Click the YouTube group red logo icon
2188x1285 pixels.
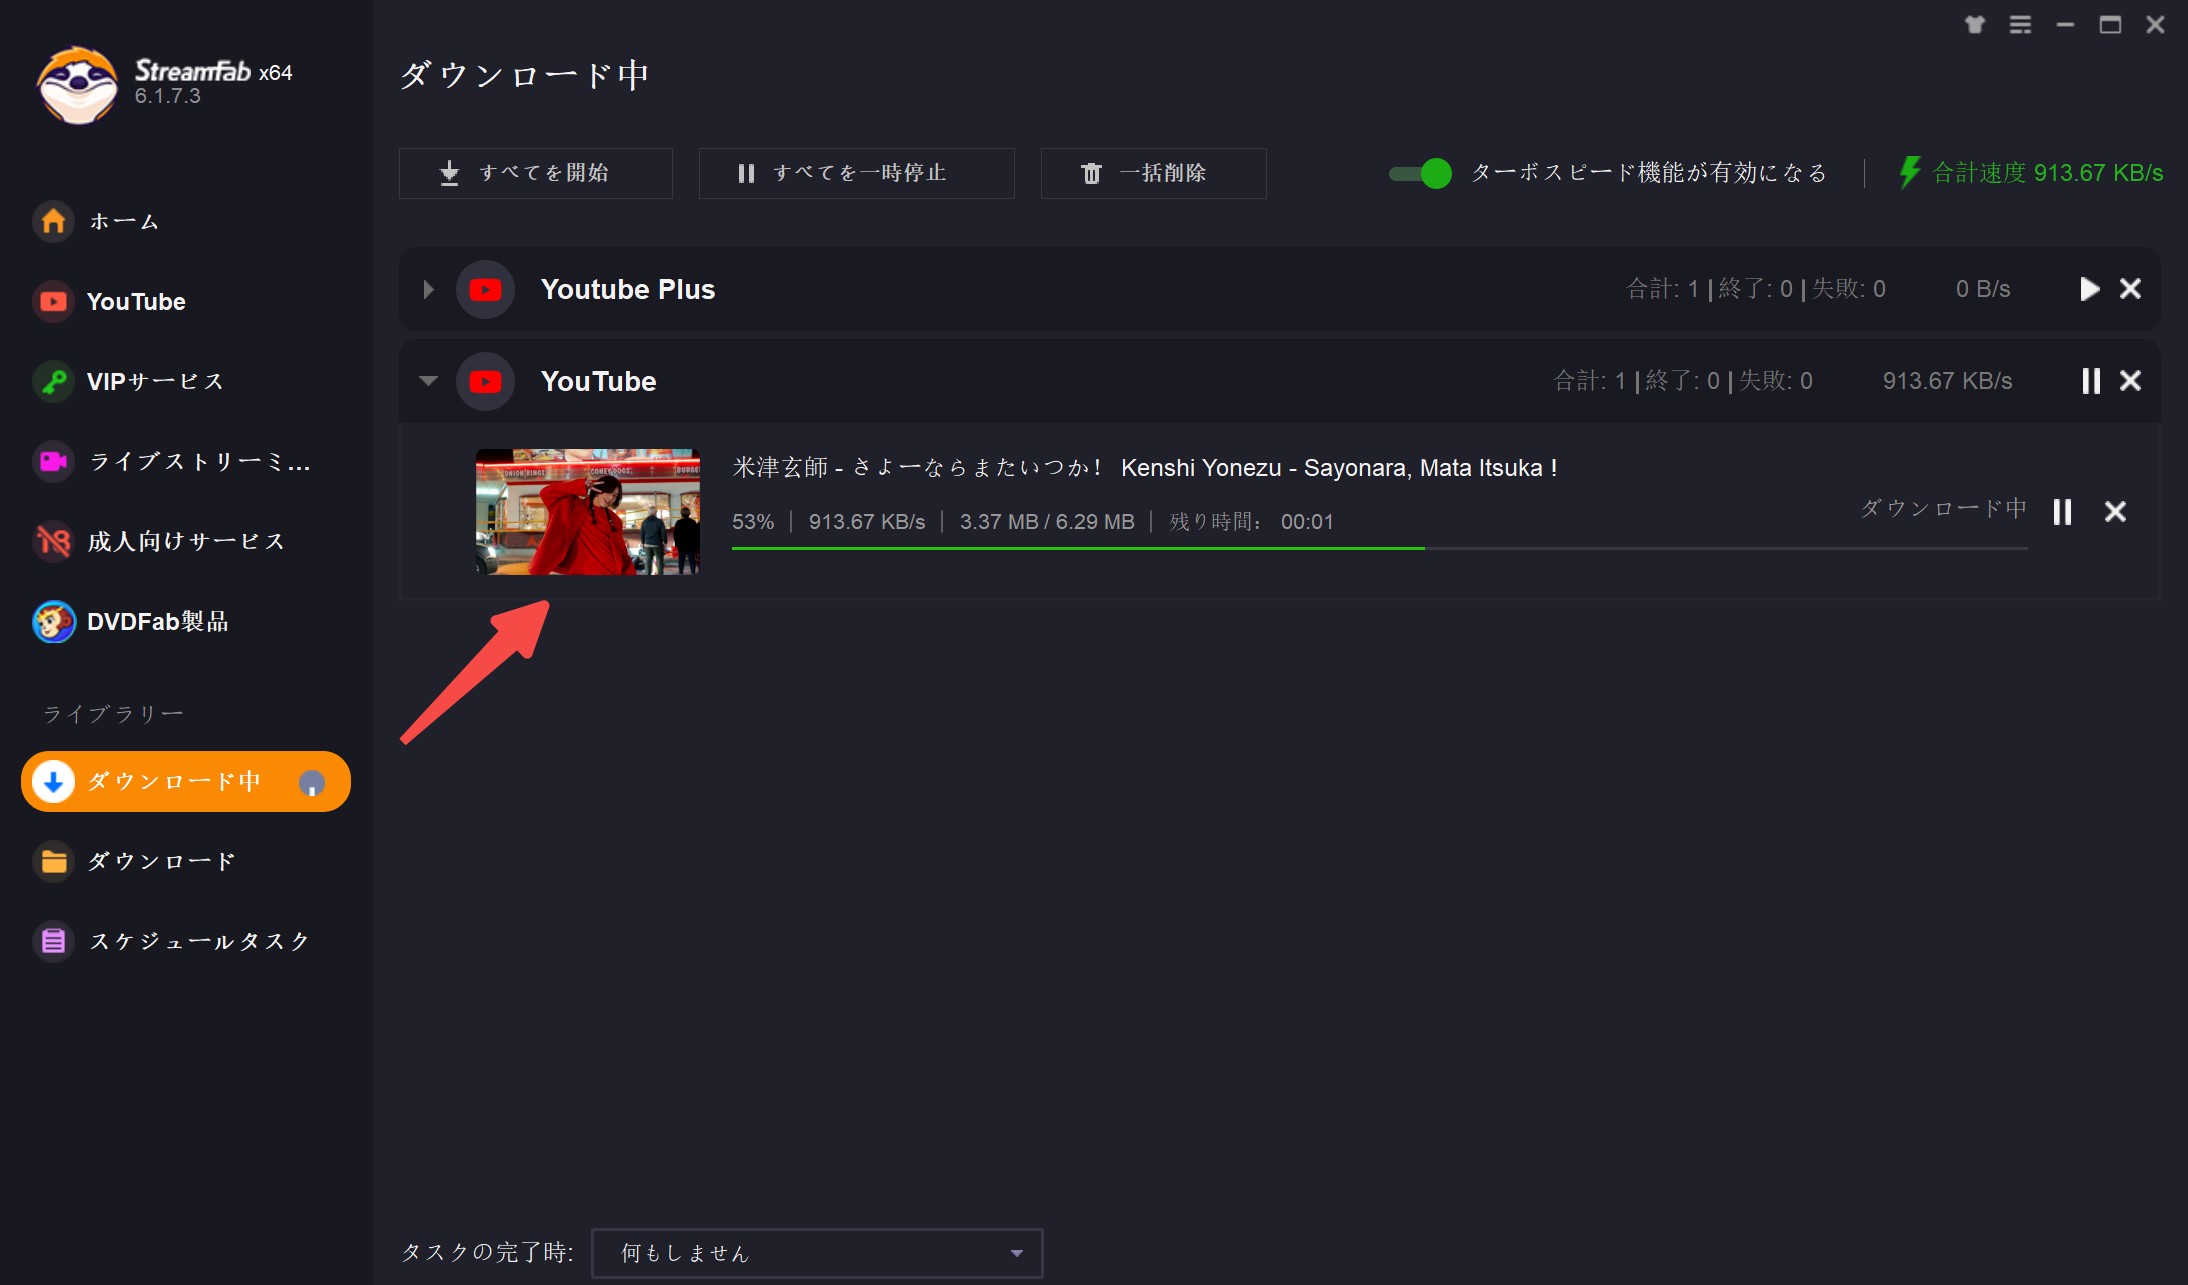tap(485, 381)
